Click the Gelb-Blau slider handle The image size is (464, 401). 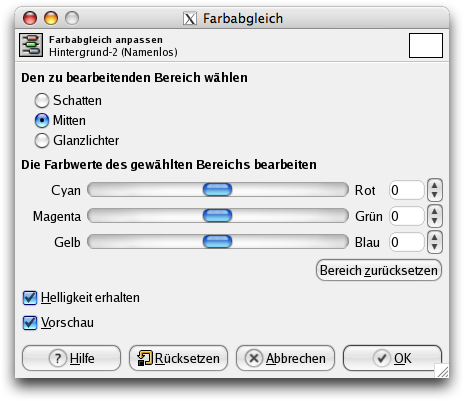[x=217, y=242]
